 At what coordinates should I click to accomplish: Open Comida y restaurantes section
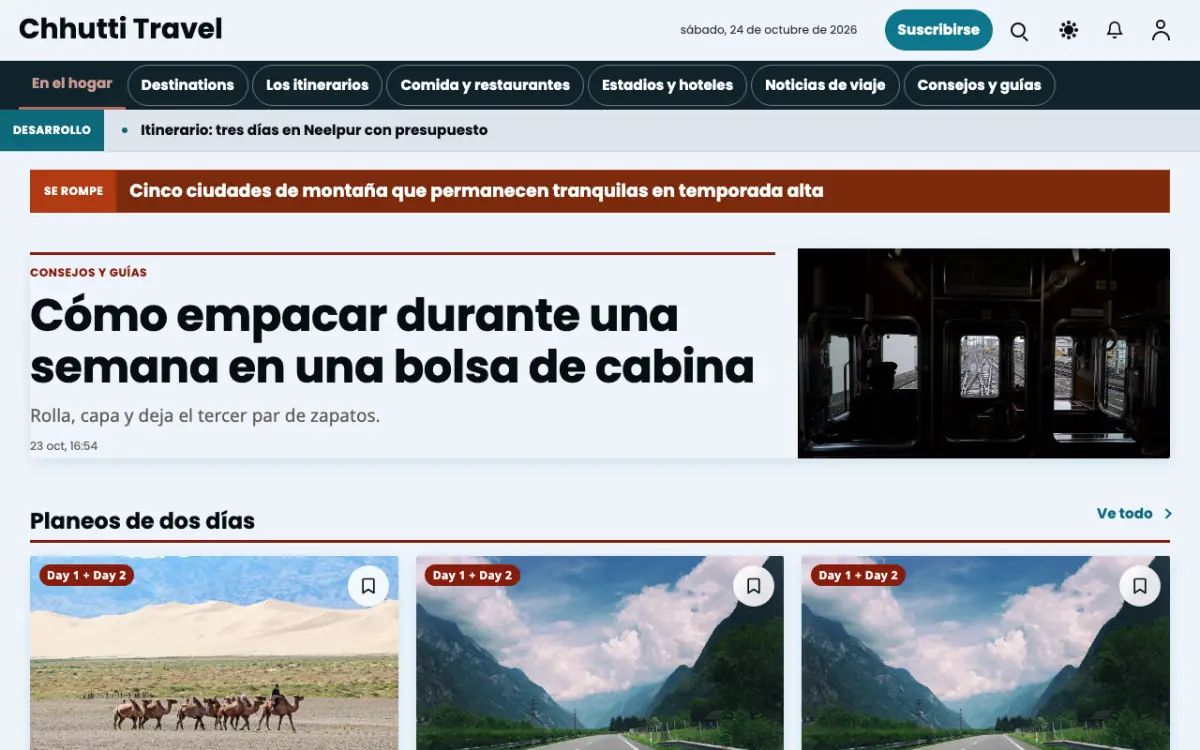click(485, 85)
